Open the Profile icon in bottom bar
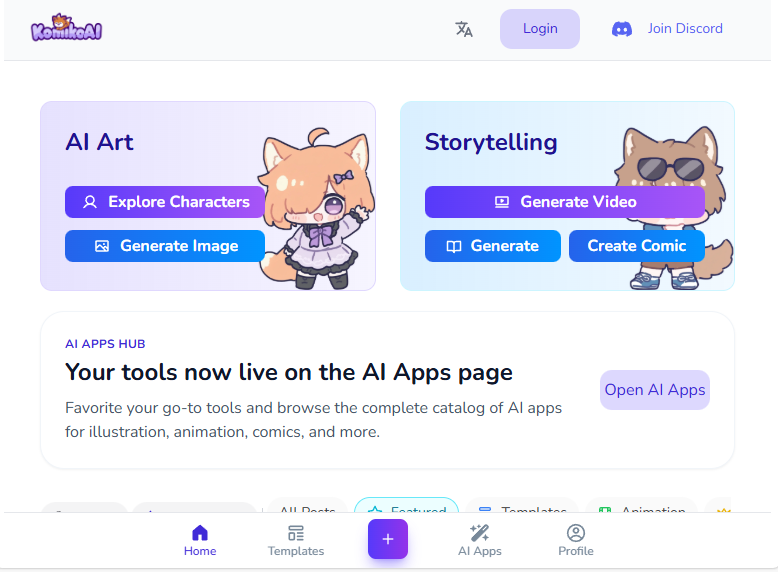 (x=576, y=533)
